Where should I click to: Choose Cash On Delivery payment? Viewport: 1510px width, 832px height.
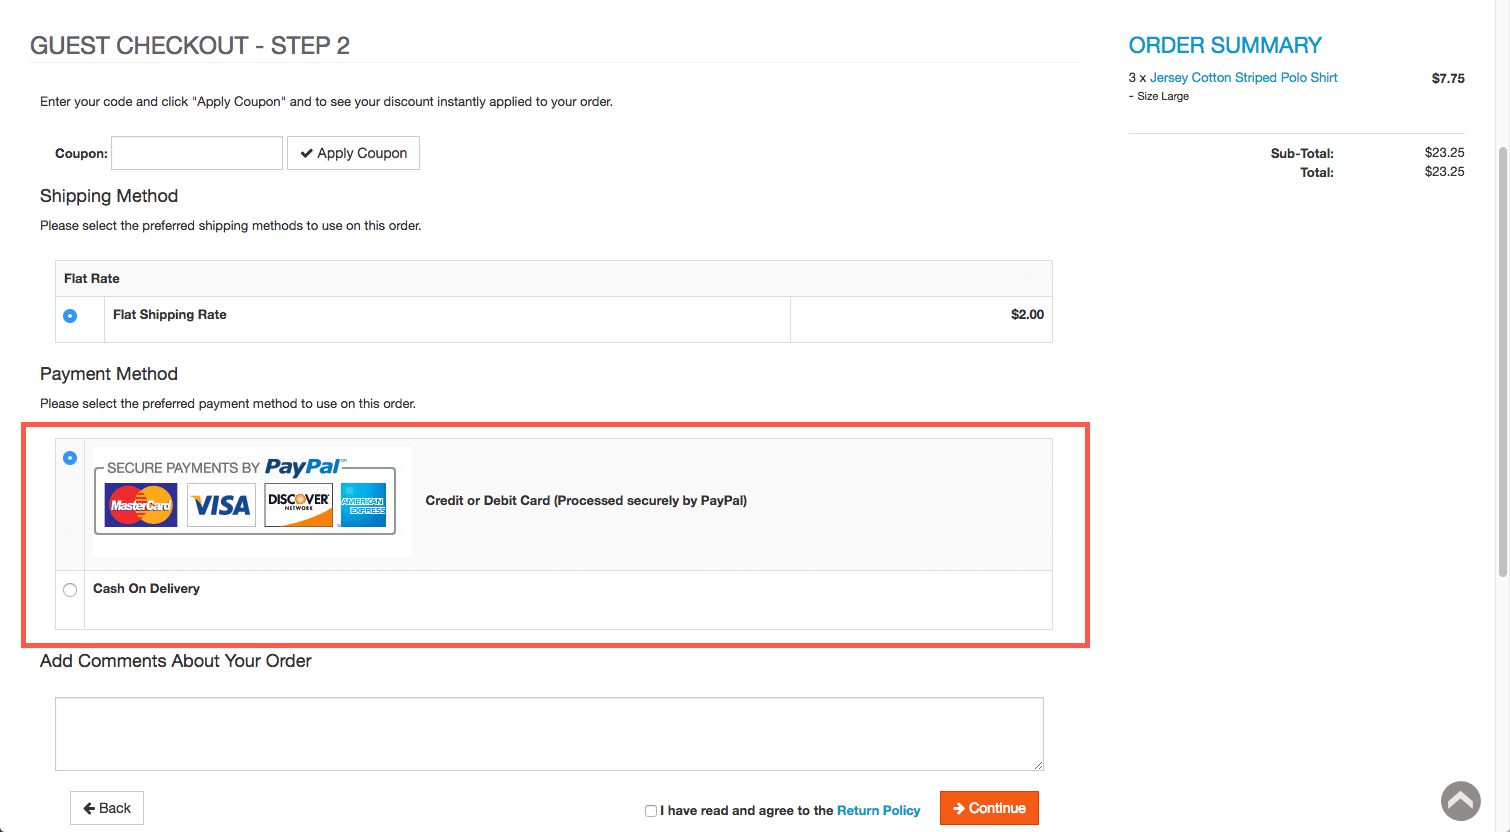click(x=70, y=590)
